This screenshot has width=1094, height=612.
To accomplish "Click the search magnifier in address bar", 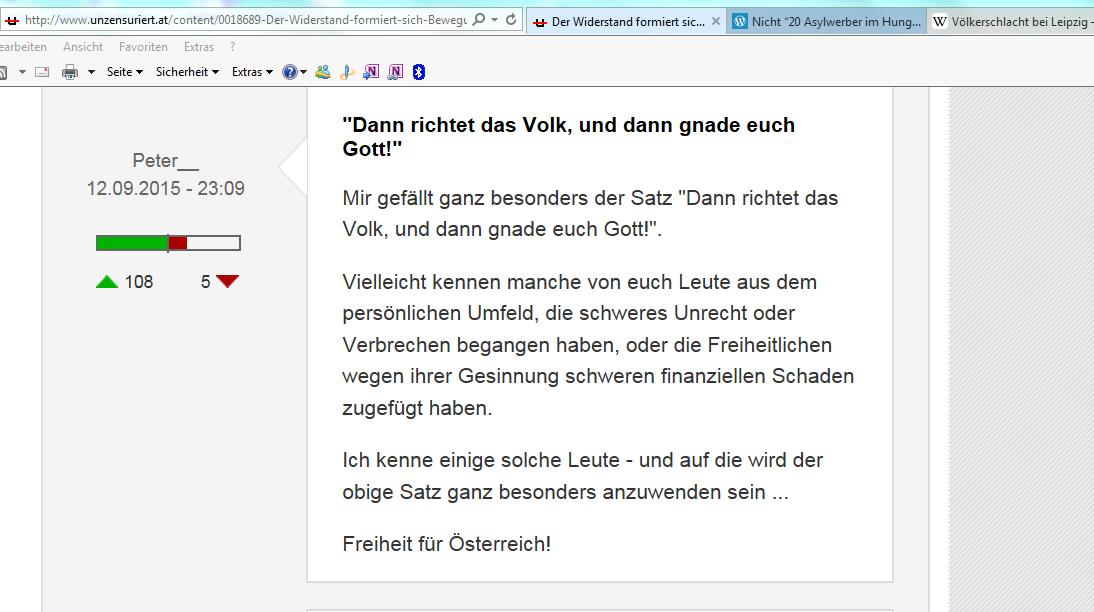I will [478, 20].
